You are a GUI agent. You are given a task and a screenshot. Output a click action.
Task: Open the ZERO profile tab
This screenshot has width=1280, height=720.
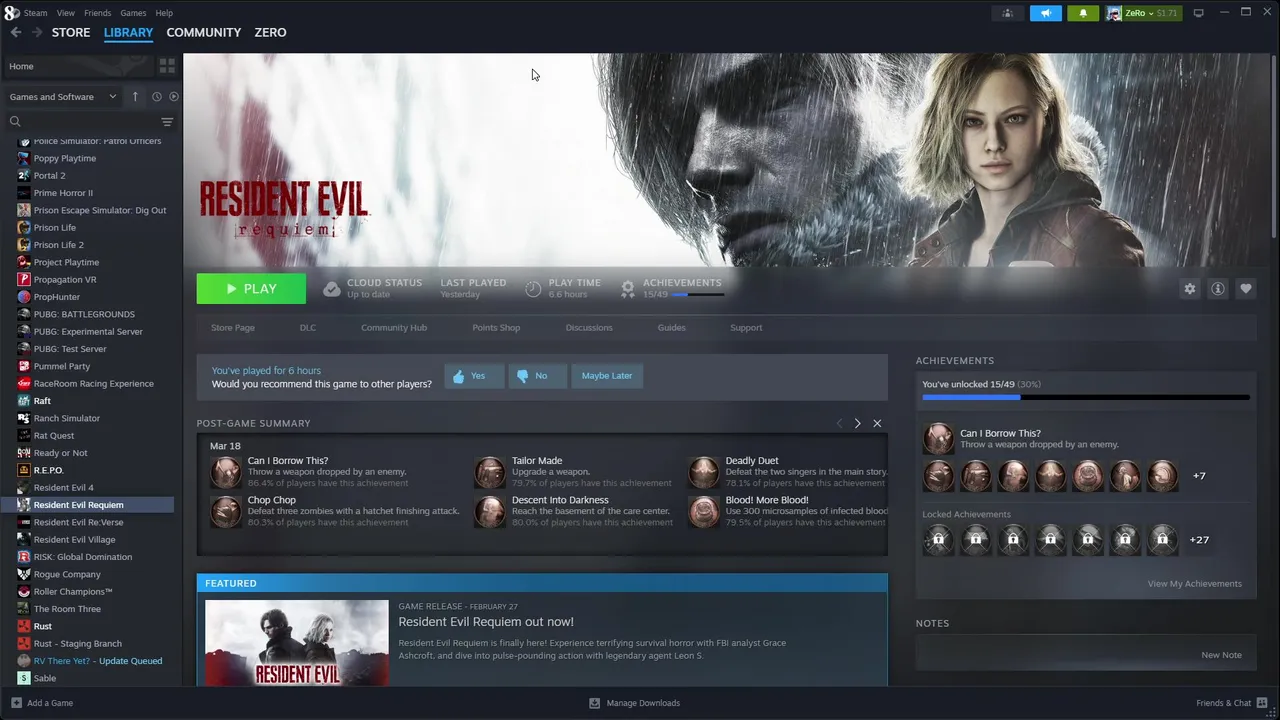point(270,32)
